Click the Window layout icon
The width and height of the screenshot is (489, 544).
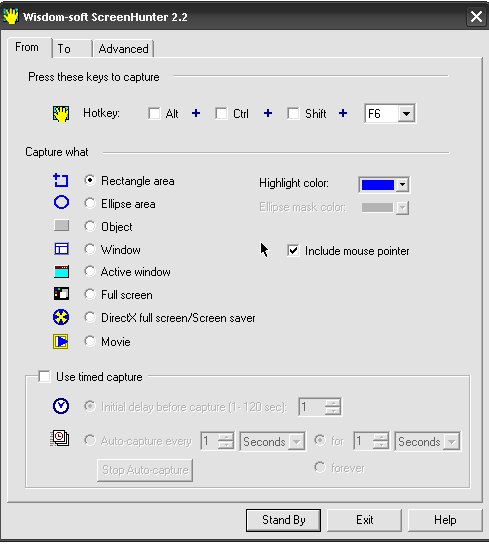pyautogui.click(x=61, y=249)
